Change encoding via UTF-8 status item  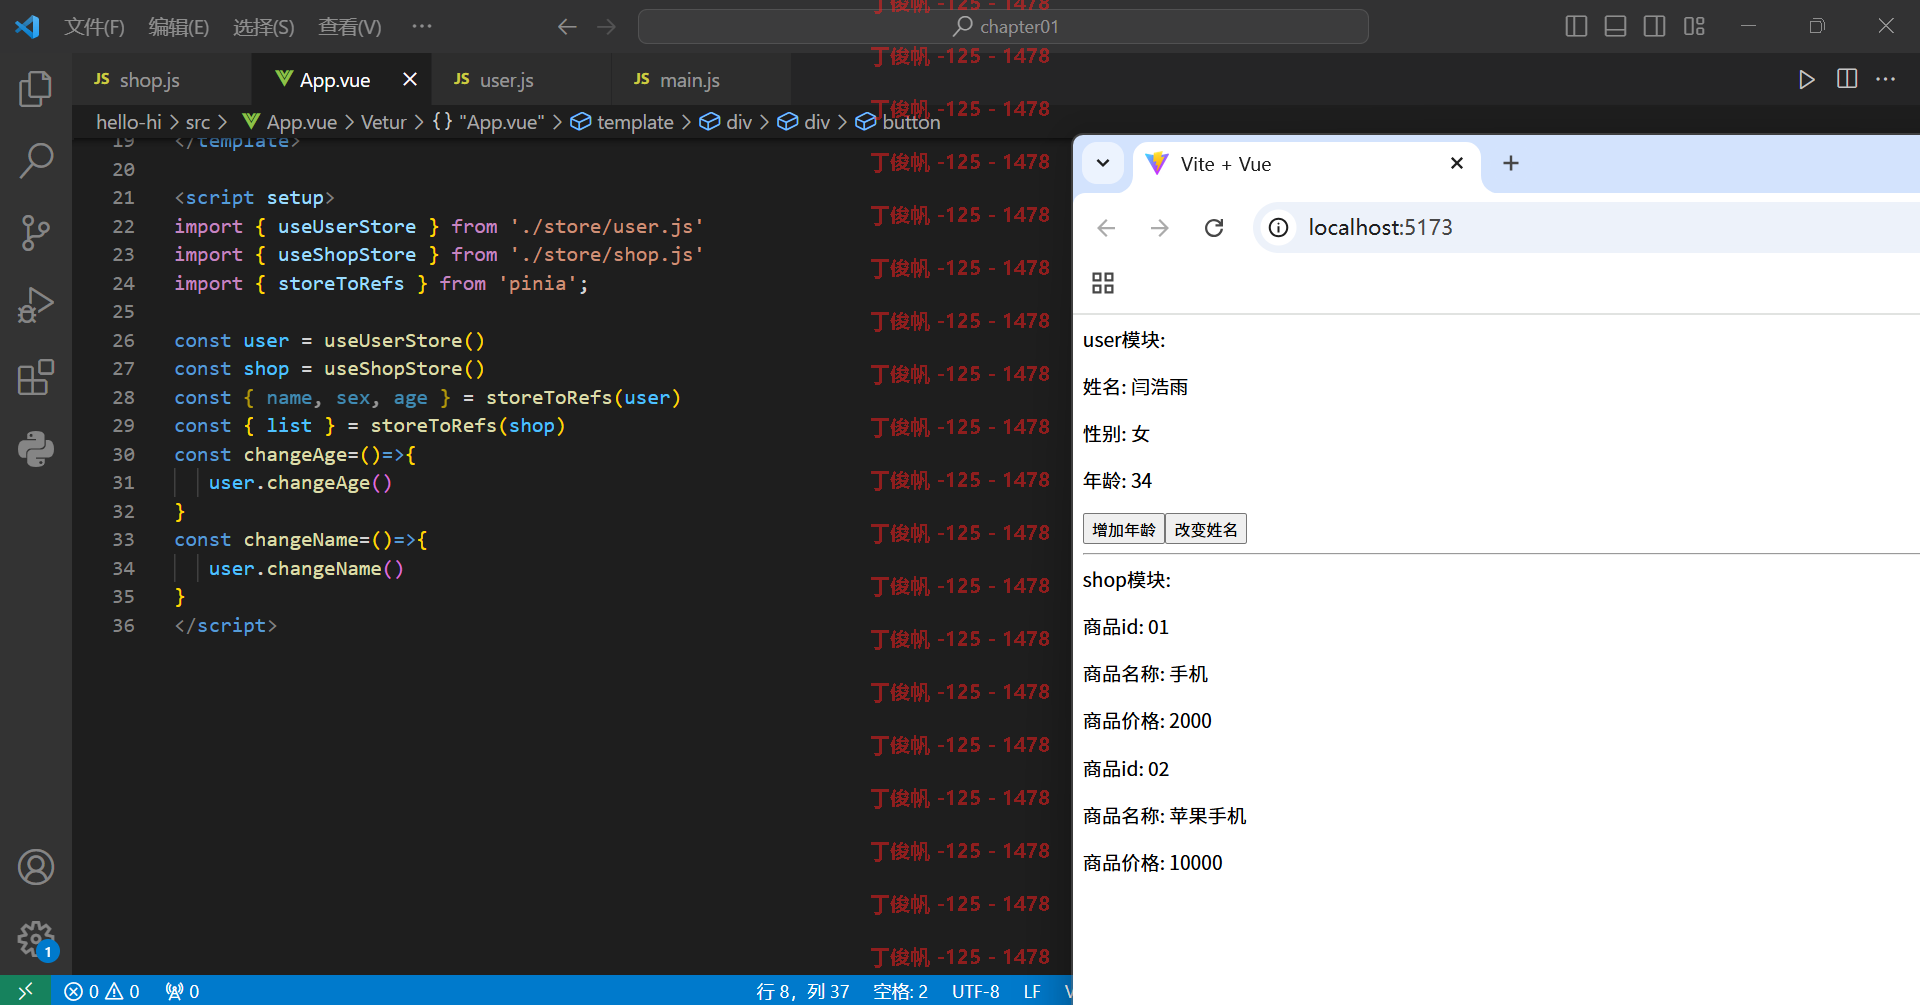975,991
